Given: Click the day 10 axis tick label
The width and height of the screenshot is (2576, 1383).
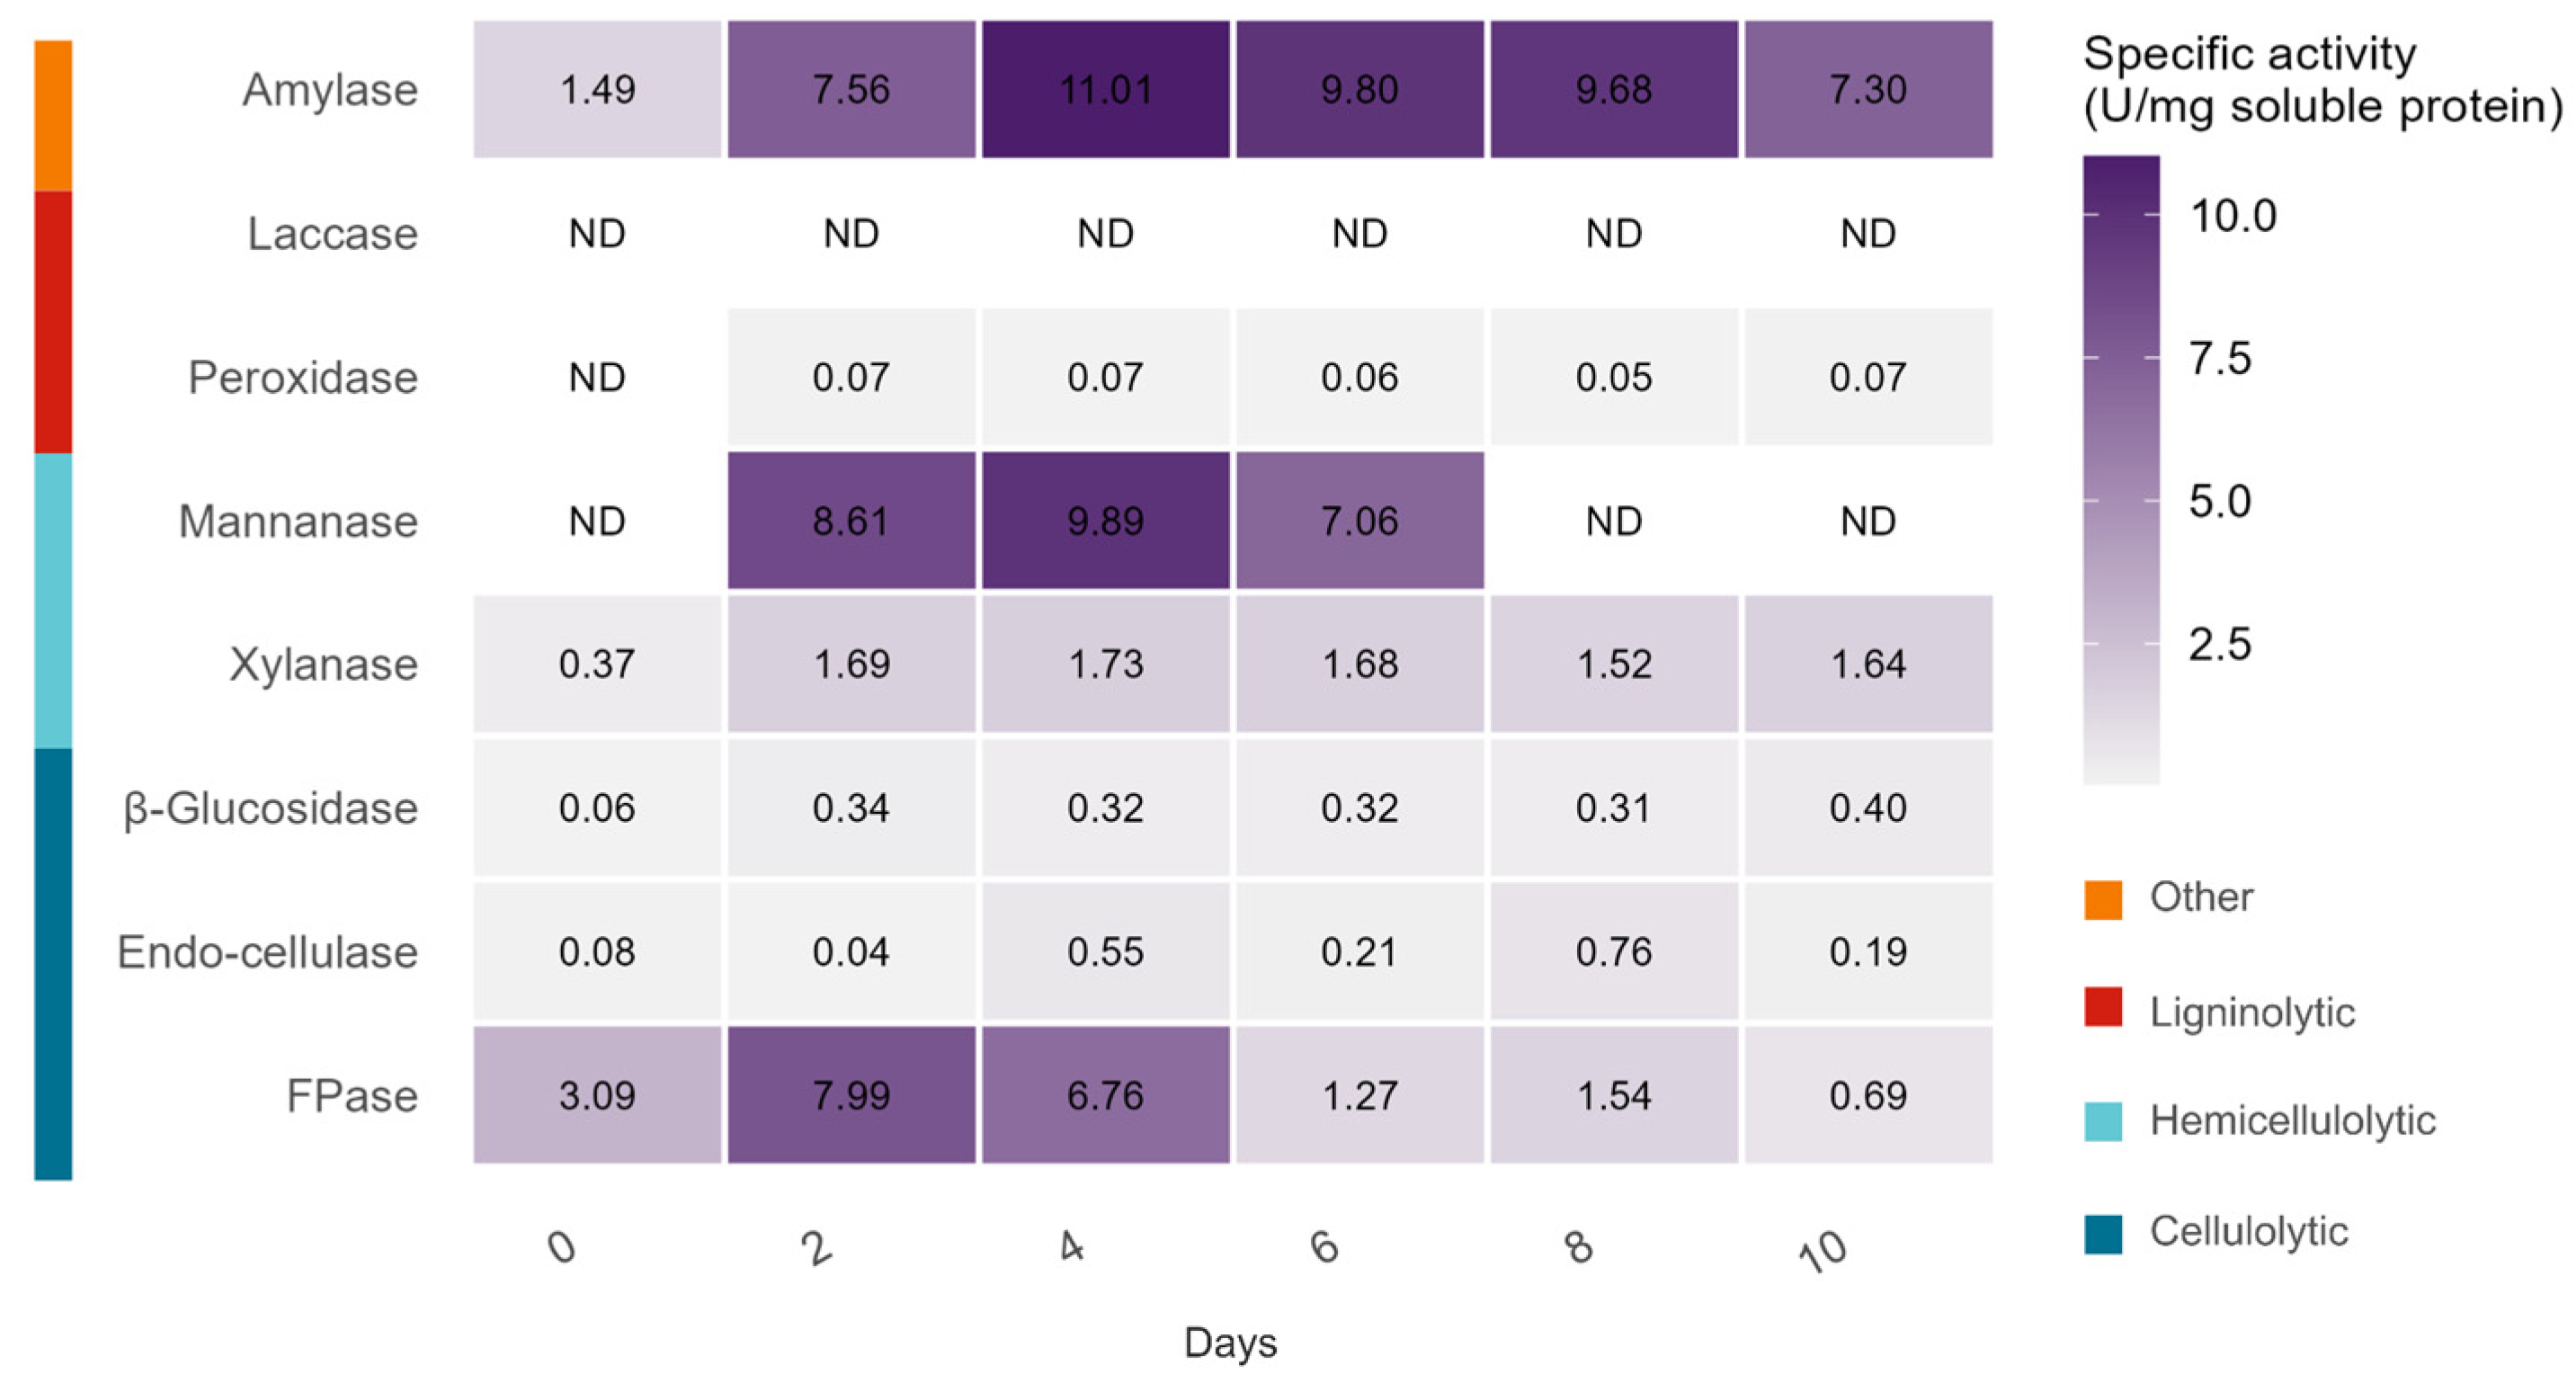Looking at the screenshot, I should click(x=1823, y=1250).
